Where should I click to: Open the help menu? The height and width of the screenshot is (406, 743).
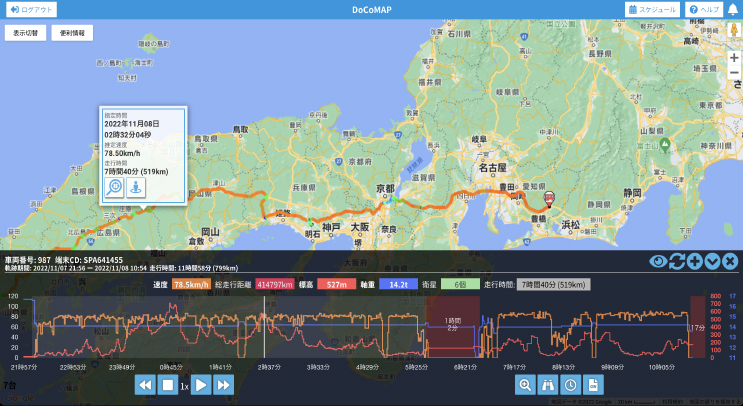(x=703, y=9)
